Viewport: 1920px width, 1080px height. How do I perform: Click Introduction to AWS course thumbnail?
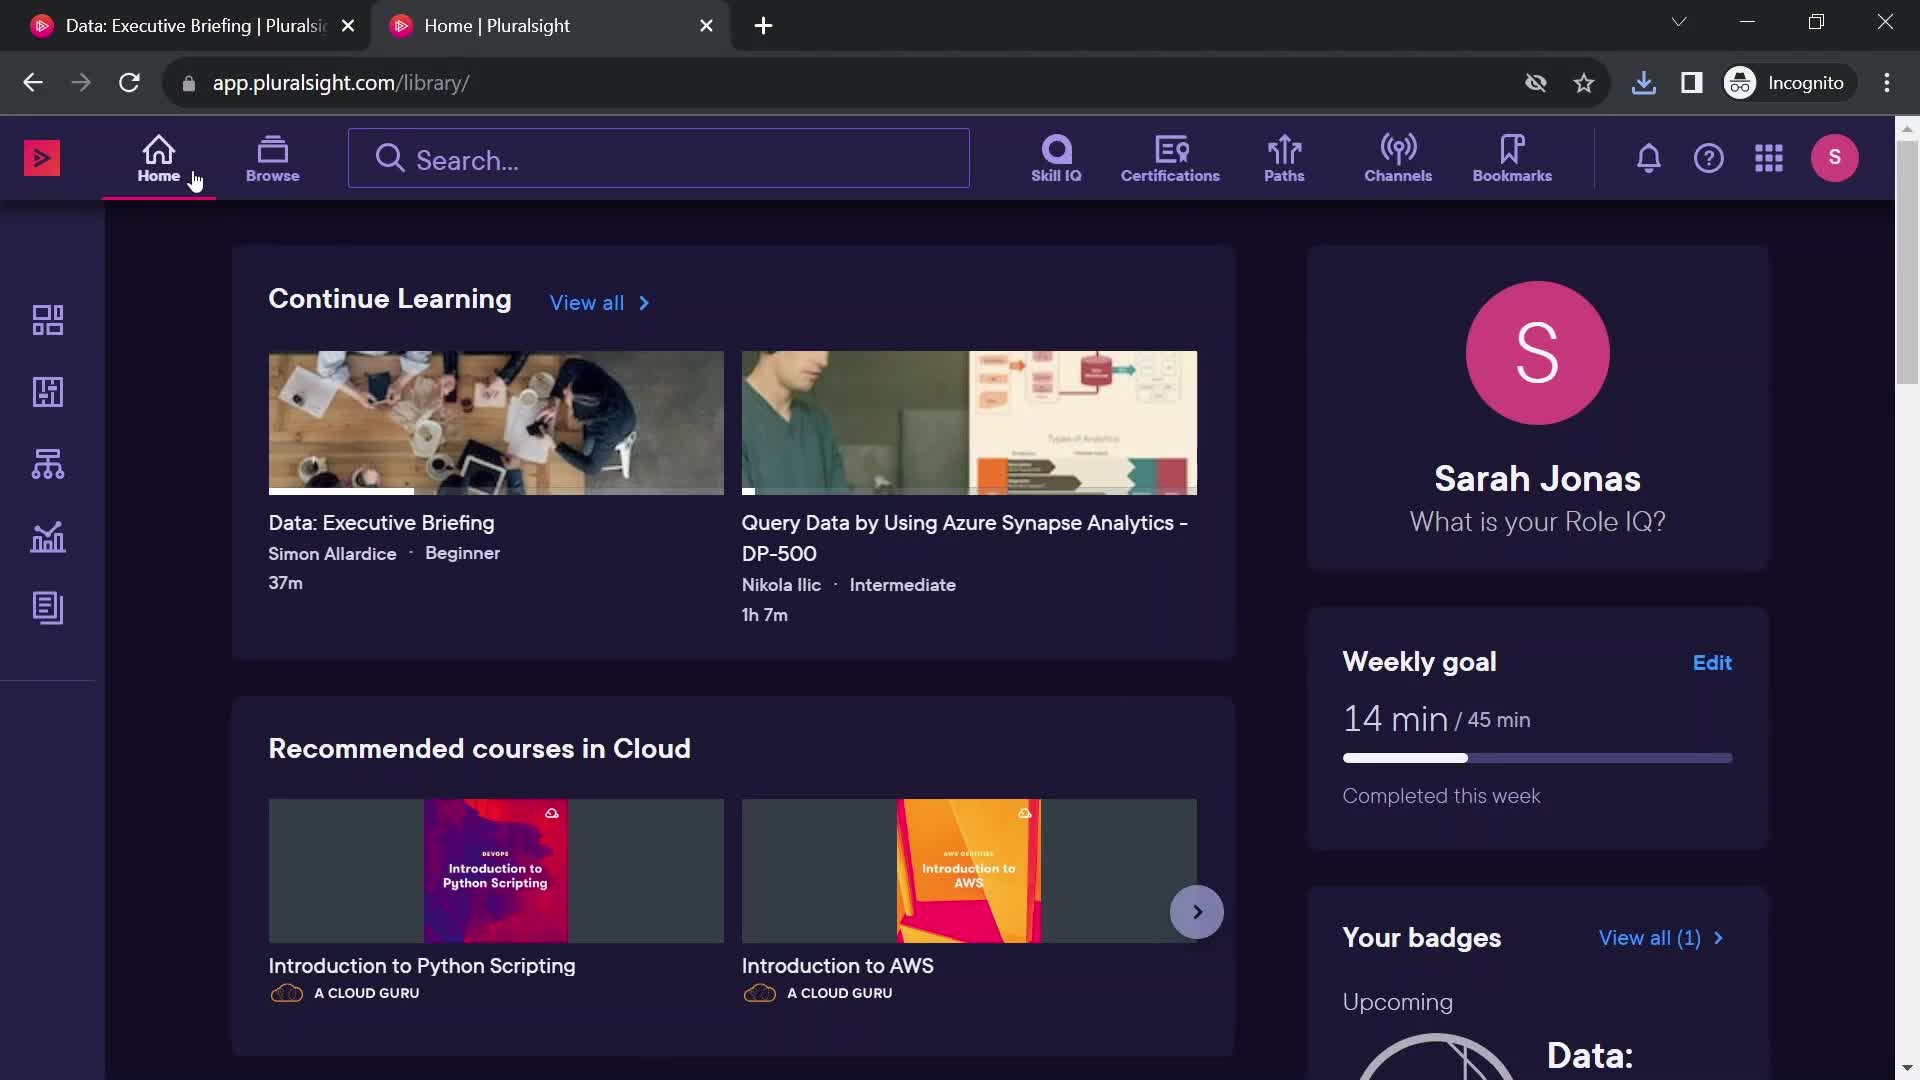point(969,870)
